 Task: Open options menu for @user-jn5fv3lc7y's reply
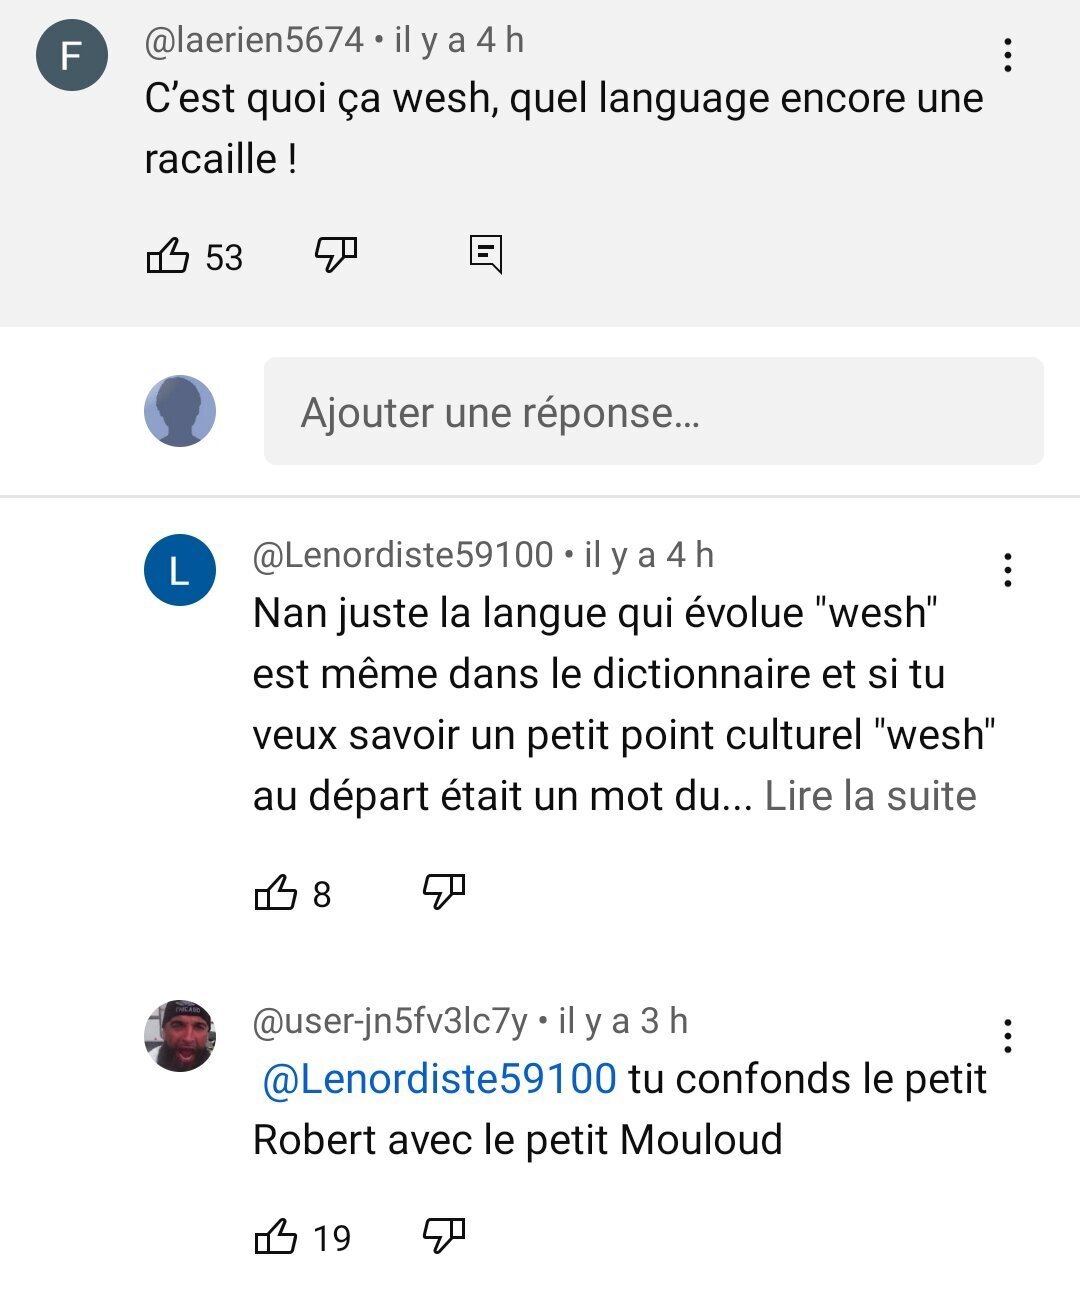coord(1008,1036)
